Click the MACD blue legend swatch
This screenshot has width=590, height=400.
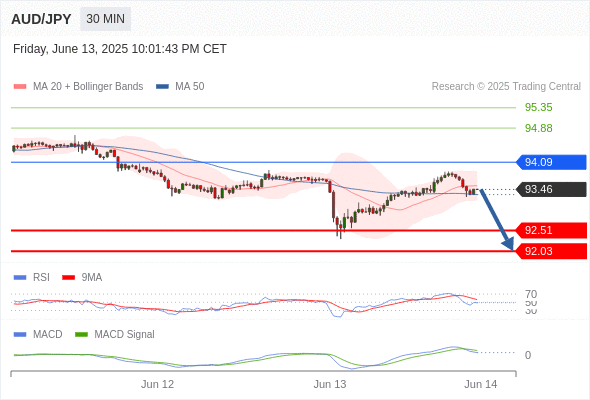coord(20,335)
